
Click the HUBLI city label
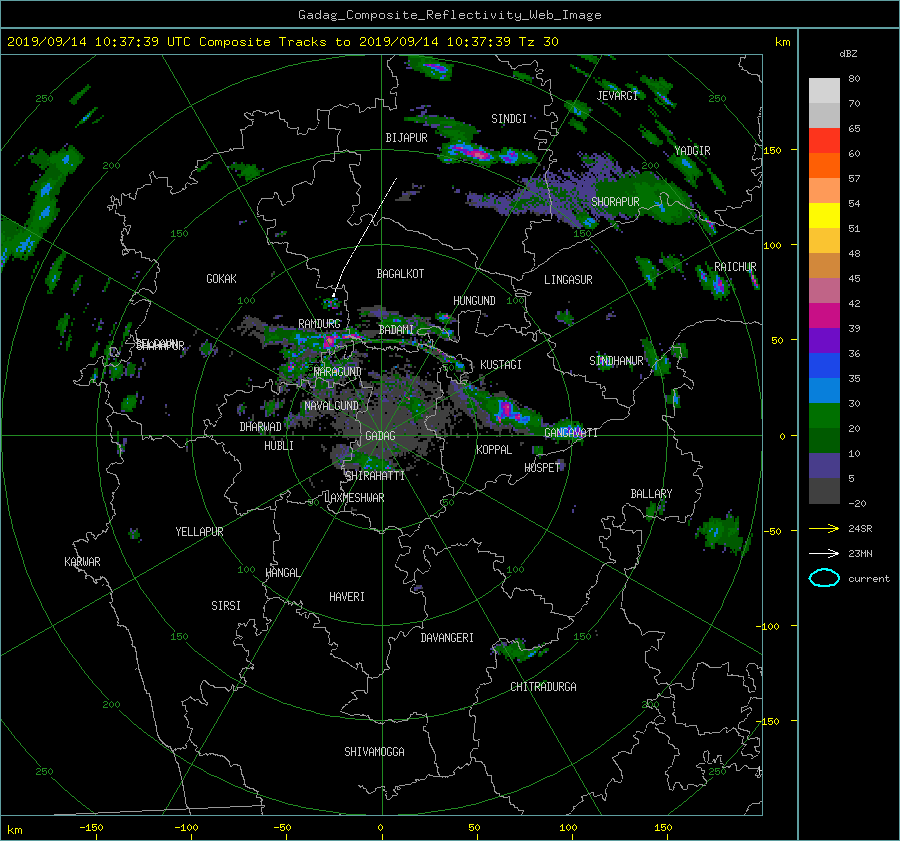click(278, 446)
